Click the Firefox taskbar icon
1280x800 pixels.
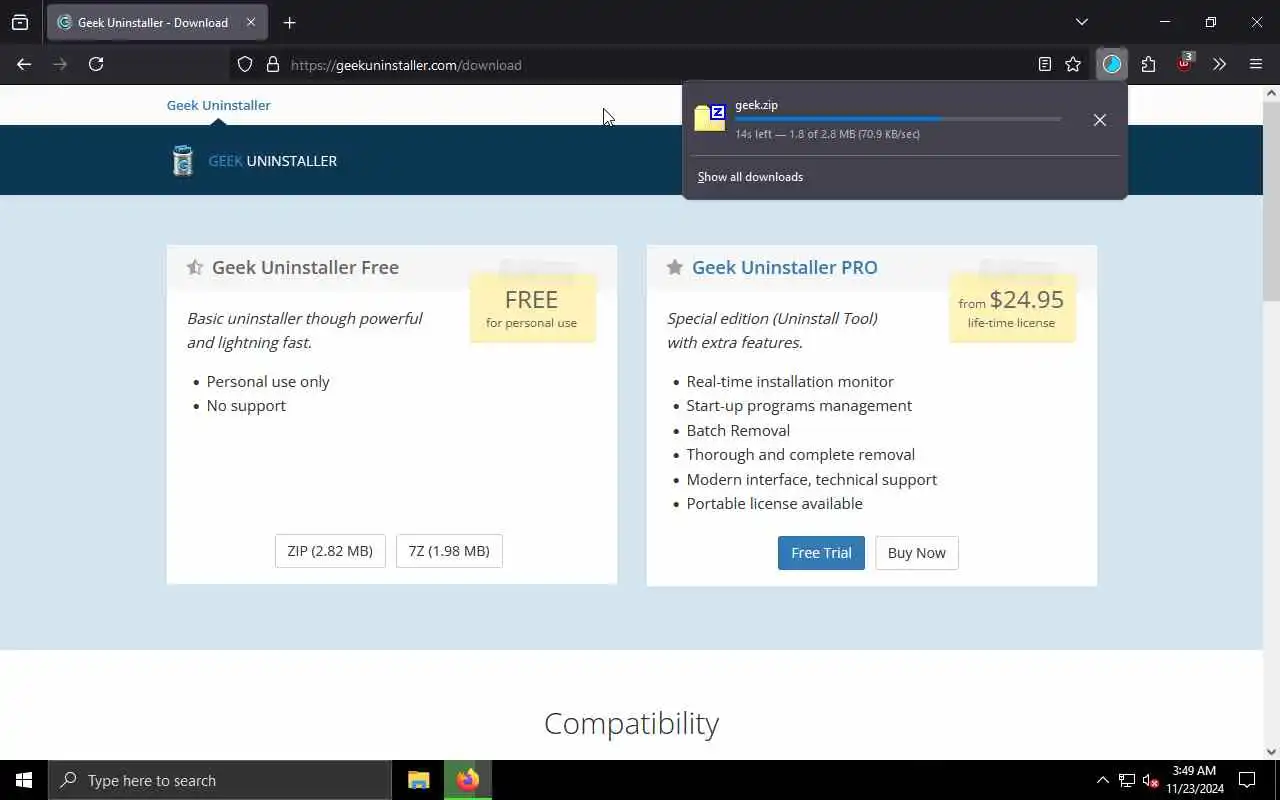tap(468, 780)
